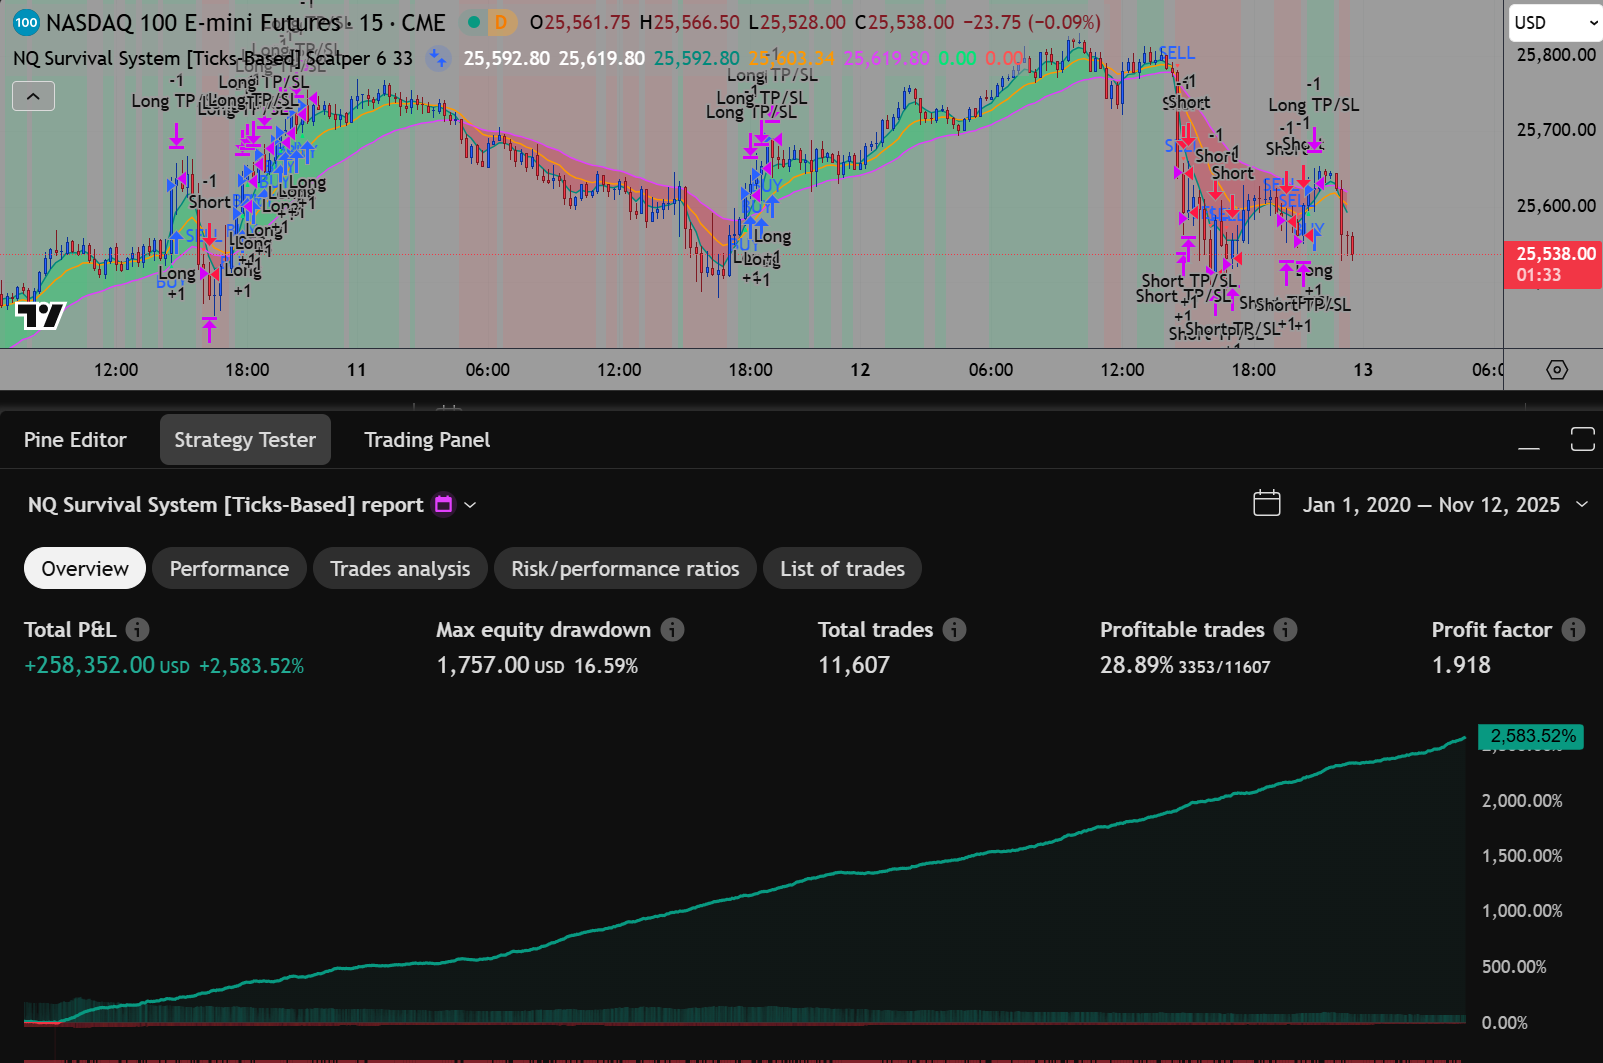This screenshot has width=1603, height=1063.
Task: Open the strategy report name dropdown chevron
Action: [x=470, y=505]
